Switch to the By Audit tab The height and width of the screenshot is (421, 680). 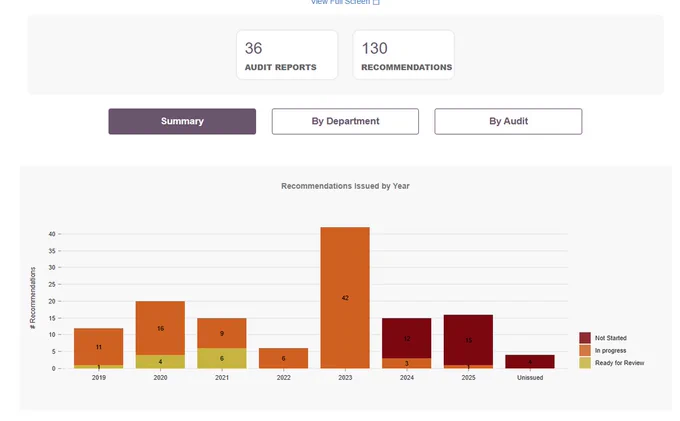[508, 121]
